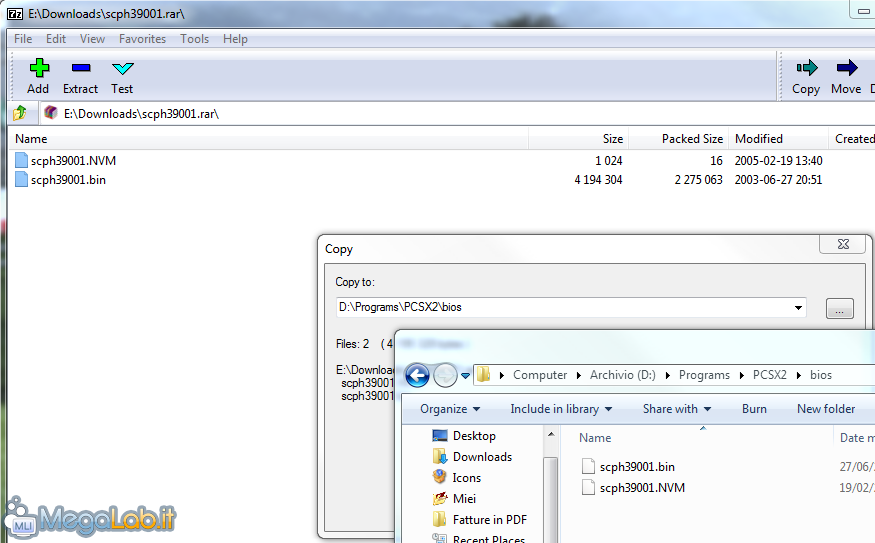The height and width of the screenshot is (543, 875).
Task: Open the View menu
Action: 92,39
